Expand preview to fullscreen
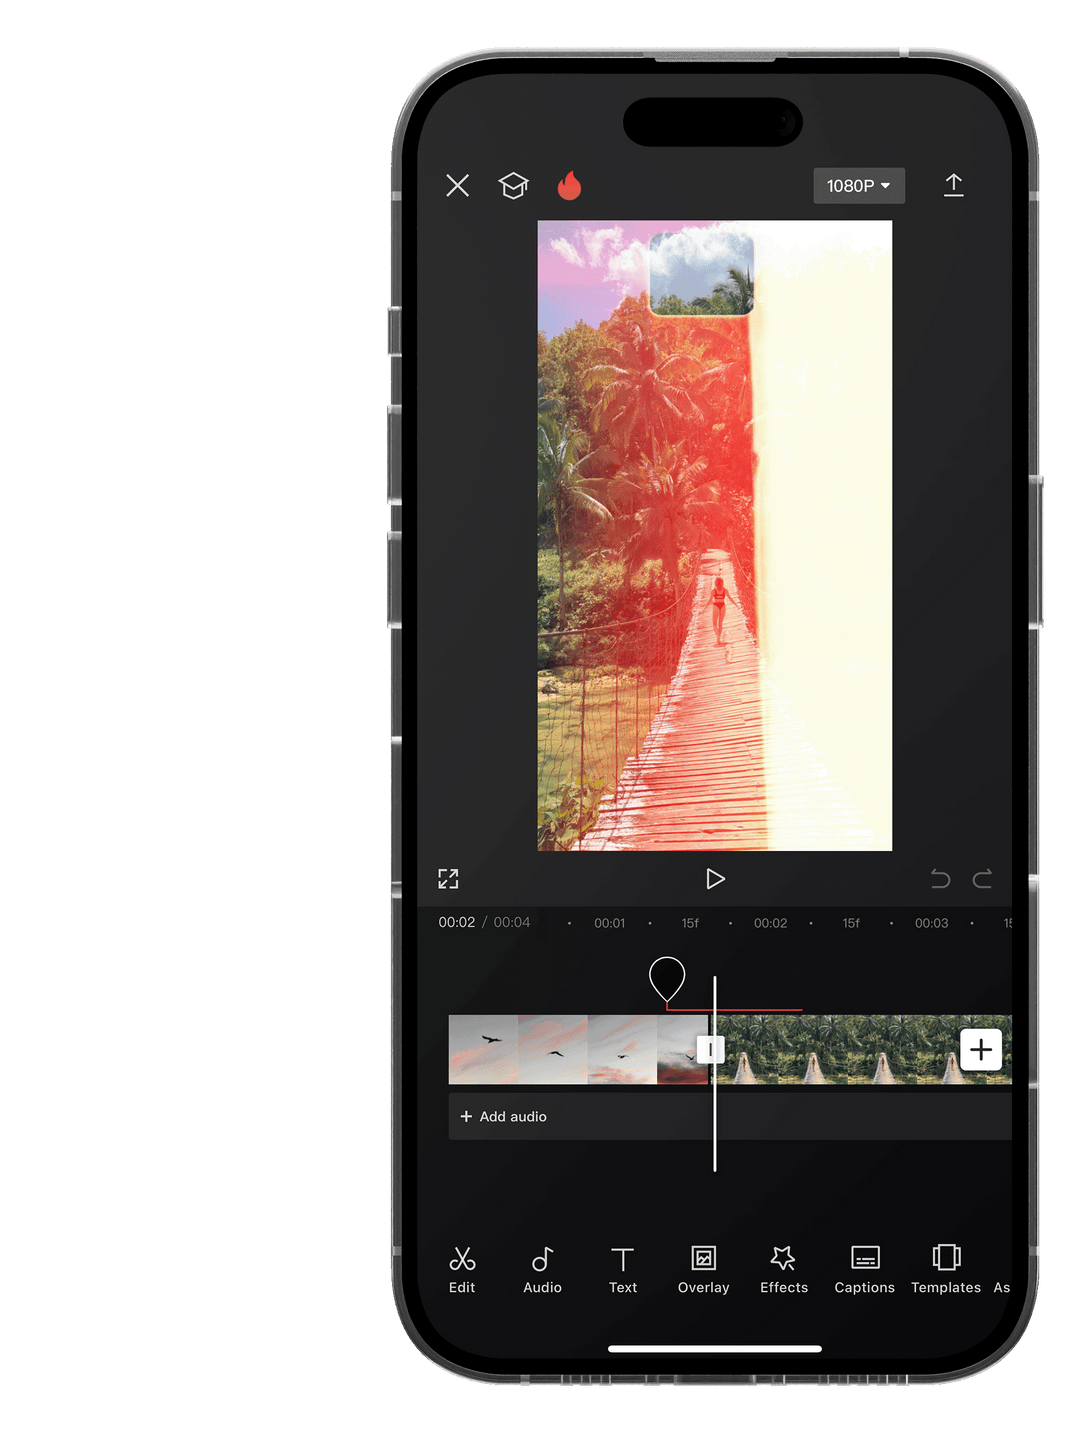1080x1432 pixels. coord(448,879)
